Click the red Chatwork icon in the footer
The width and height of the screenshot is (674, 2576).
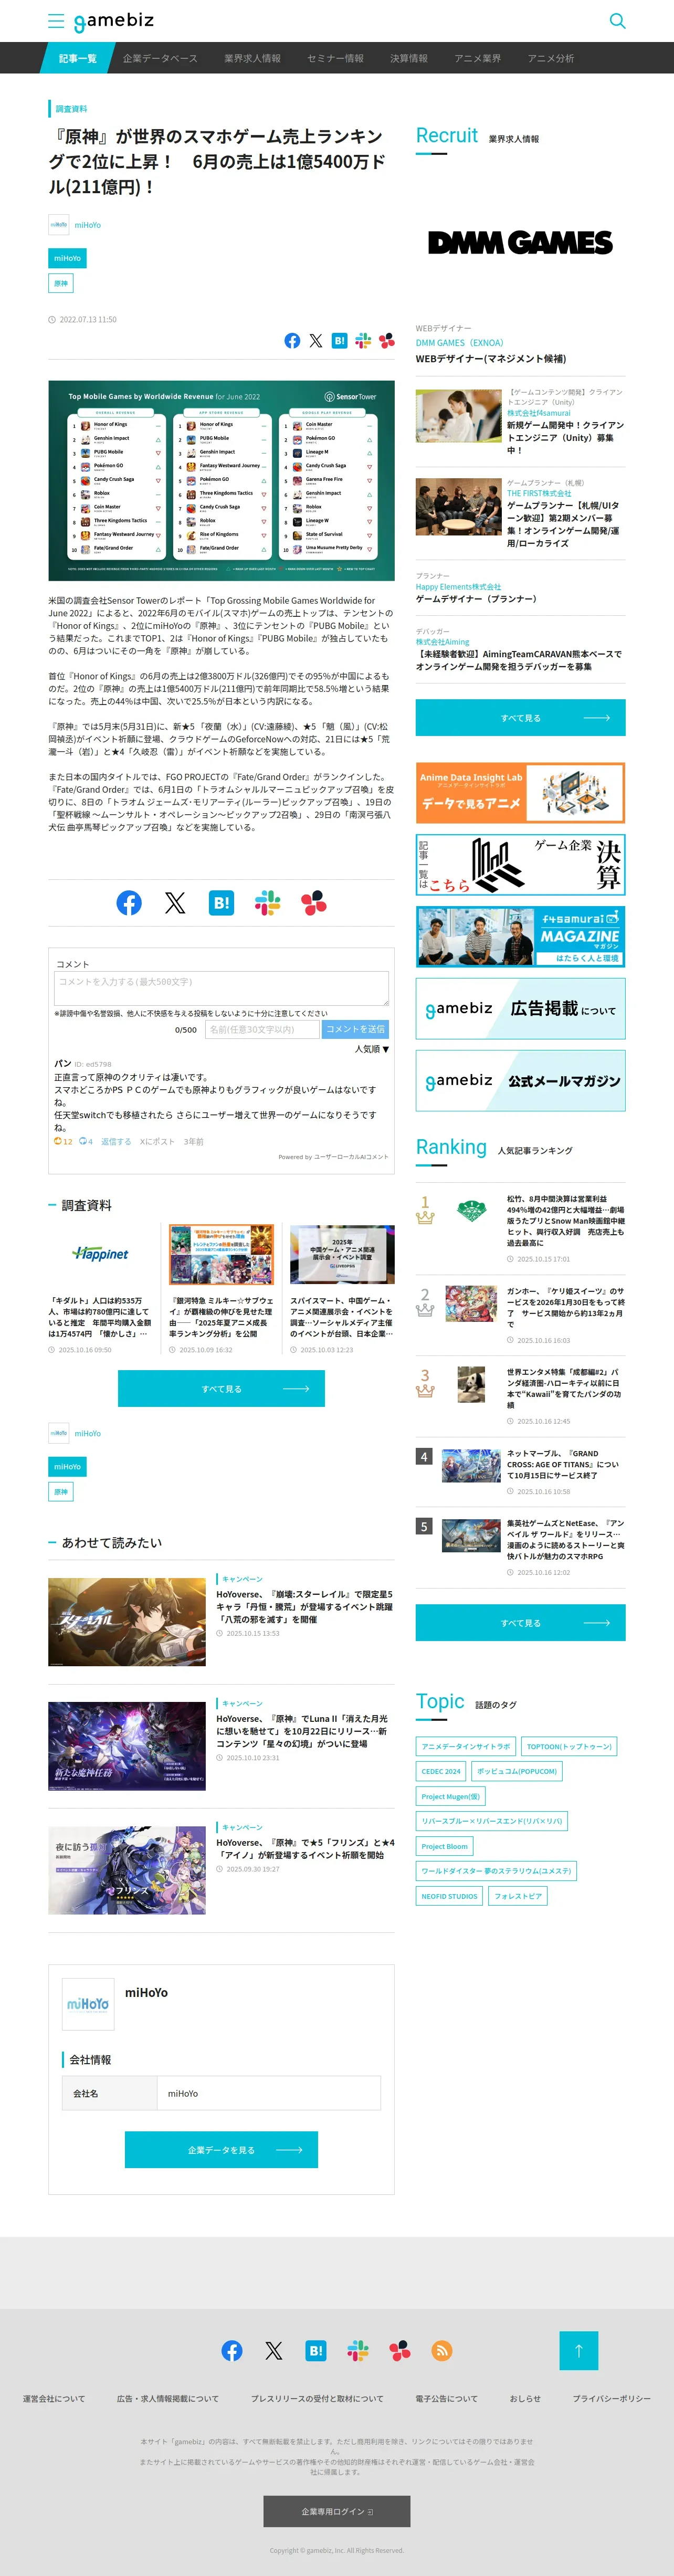pyautogui.click(x=400, y=2350)
